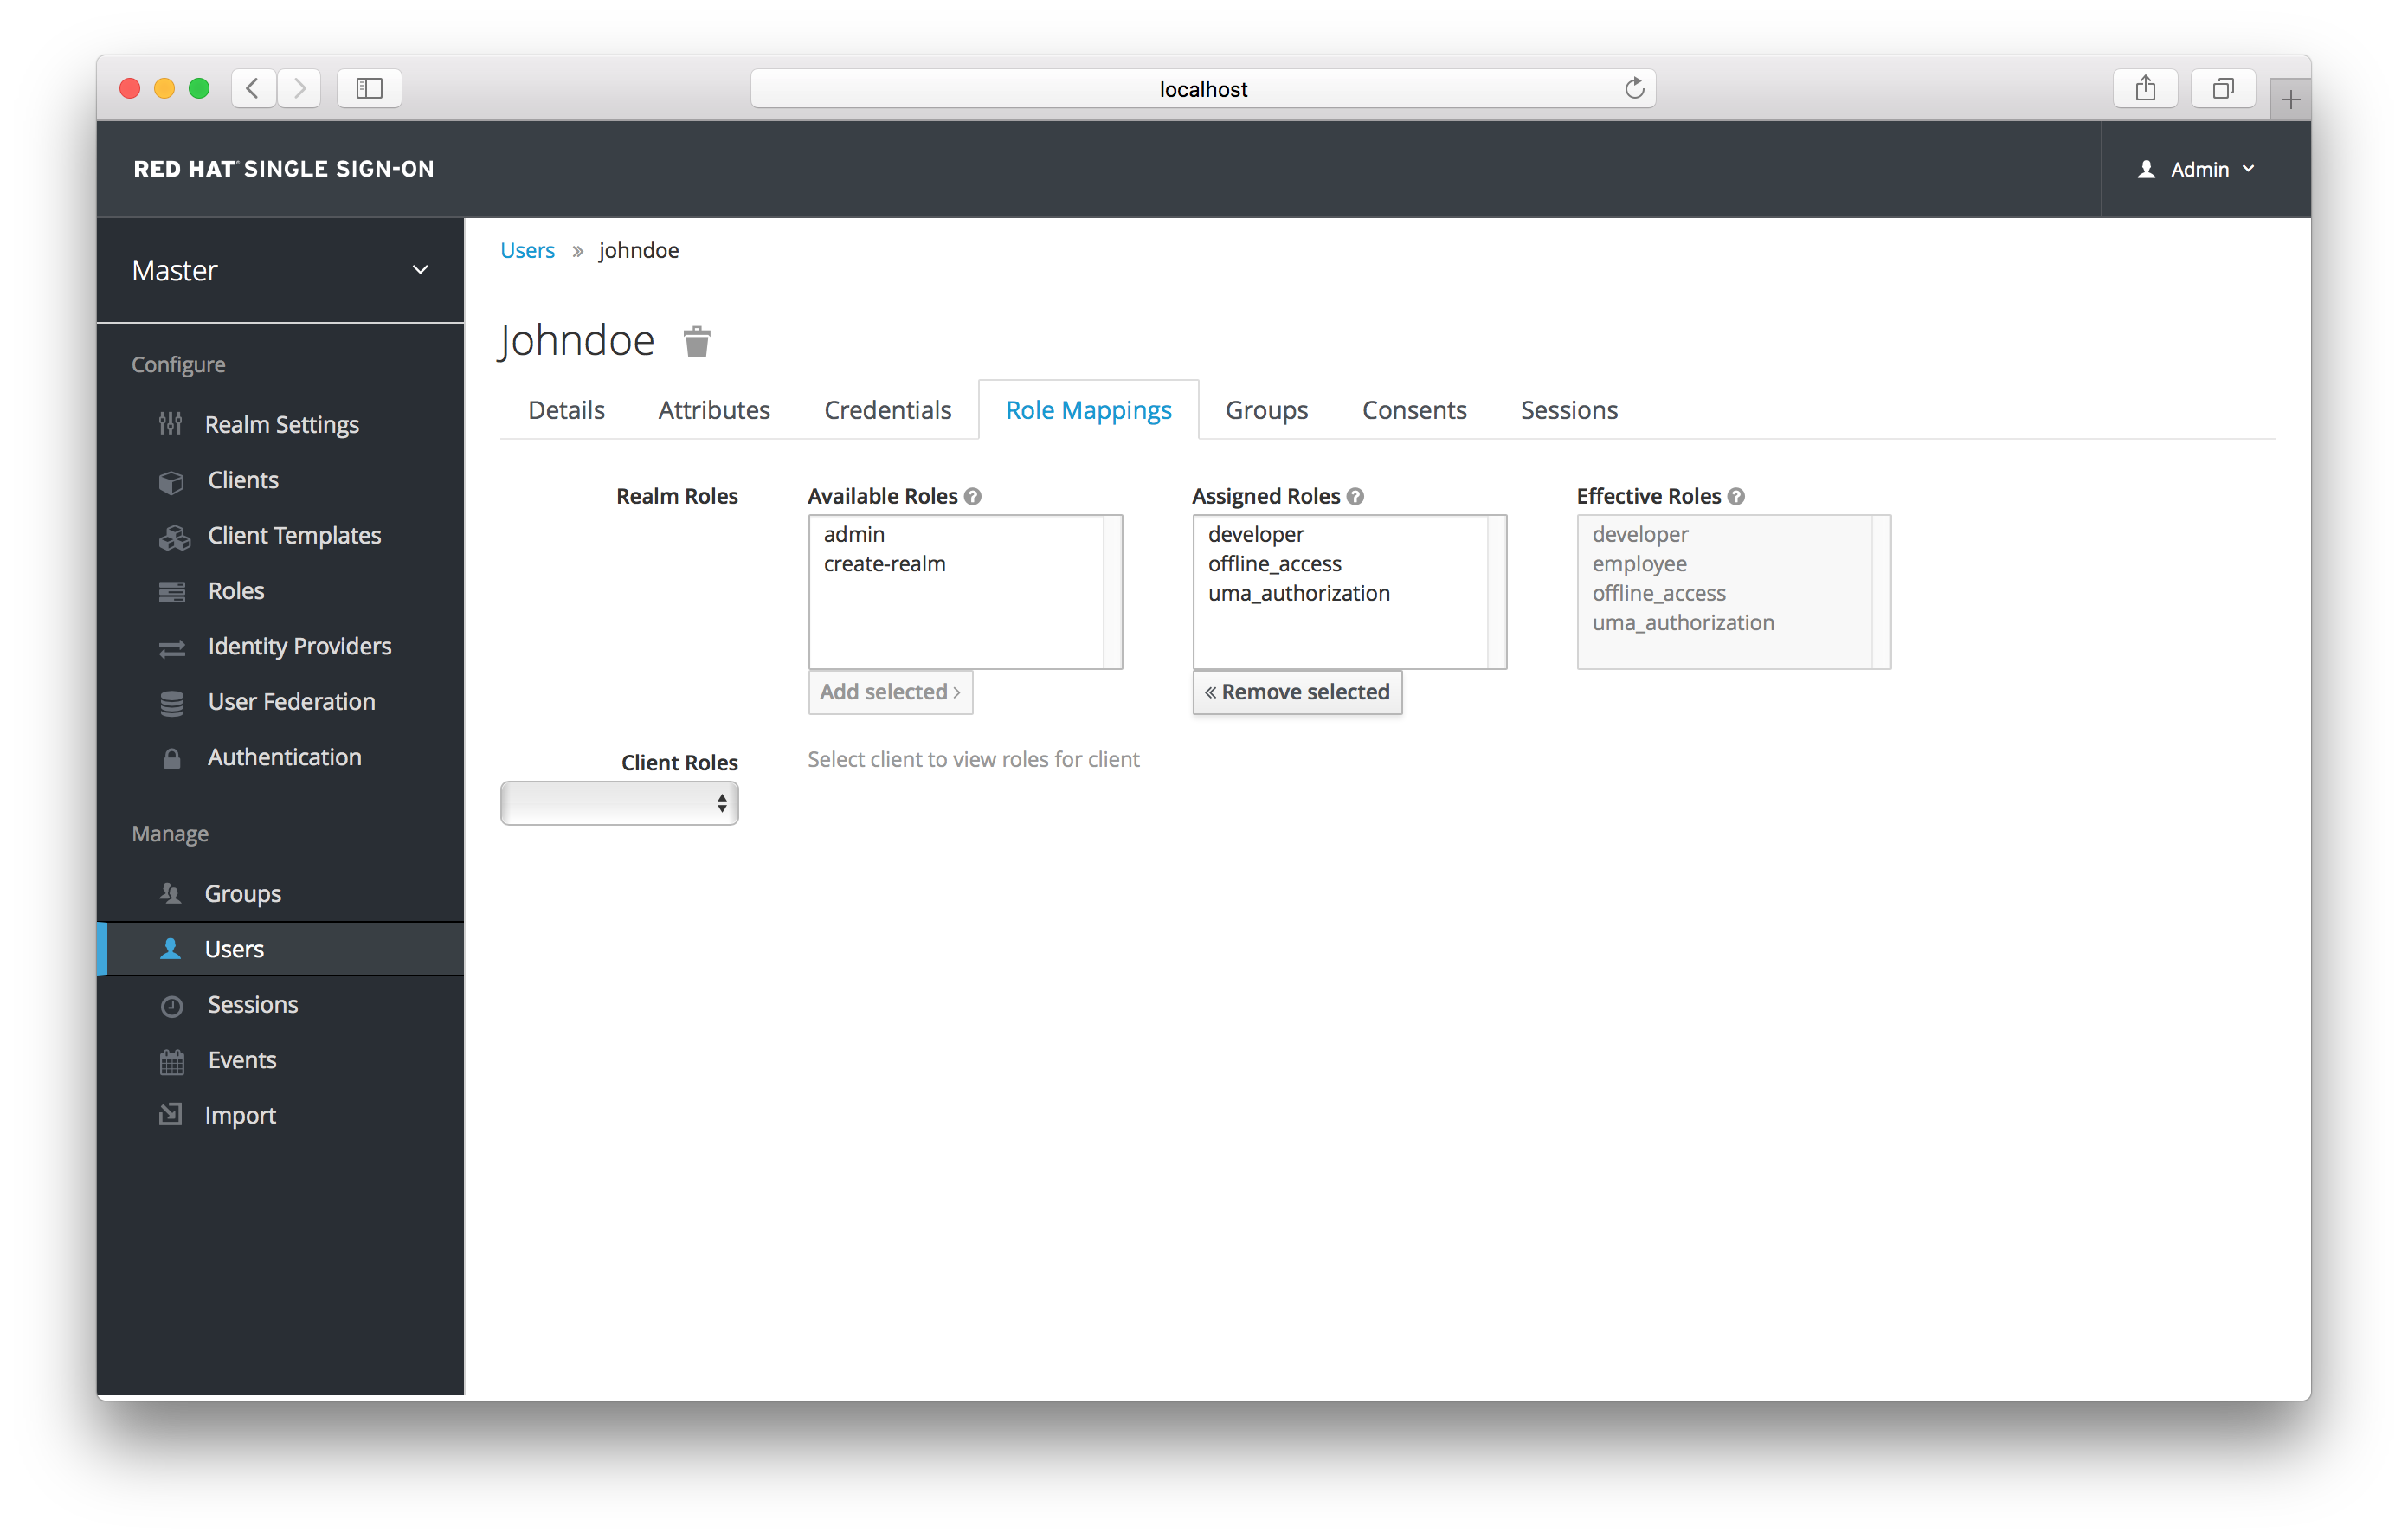Image resolution: width=2408 pixels, height=1539 pixels.
Task: Click the Roles icon in sidebar
Action: (x=172, y=589)
